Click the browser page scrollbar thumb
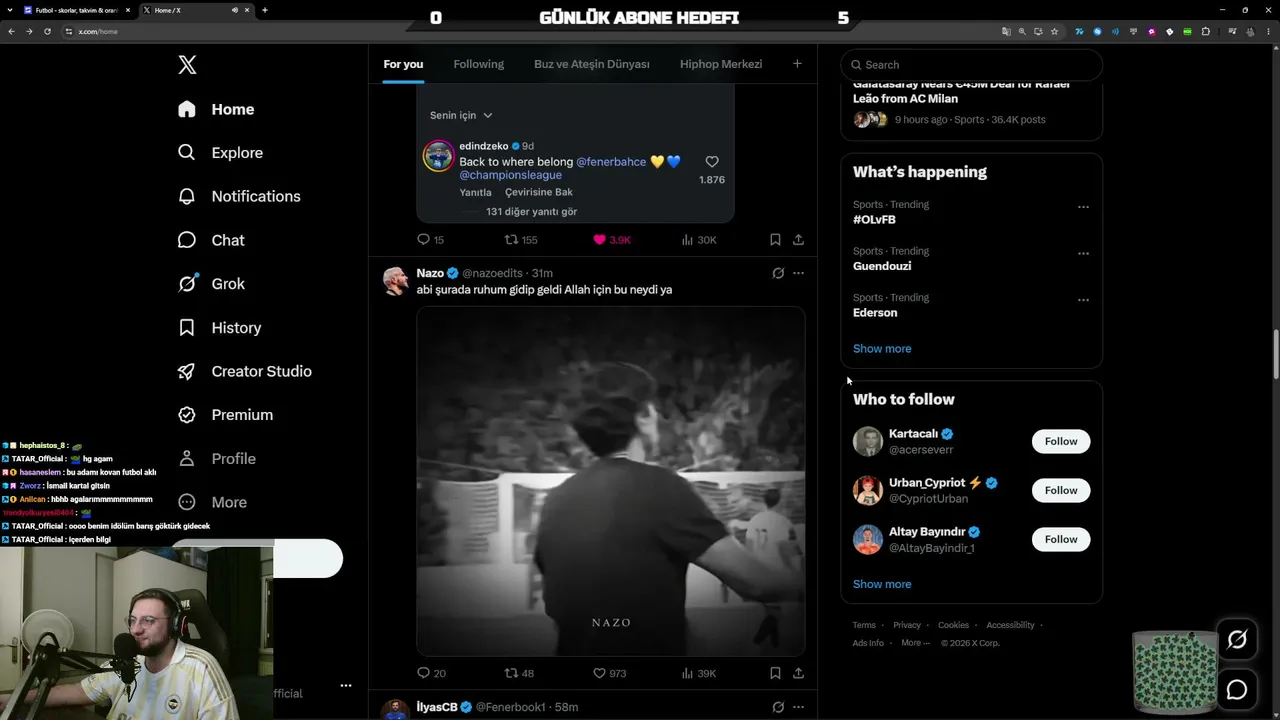Image resolution: width=1280 pixels, height=720 pixels. click(1275, 354)
